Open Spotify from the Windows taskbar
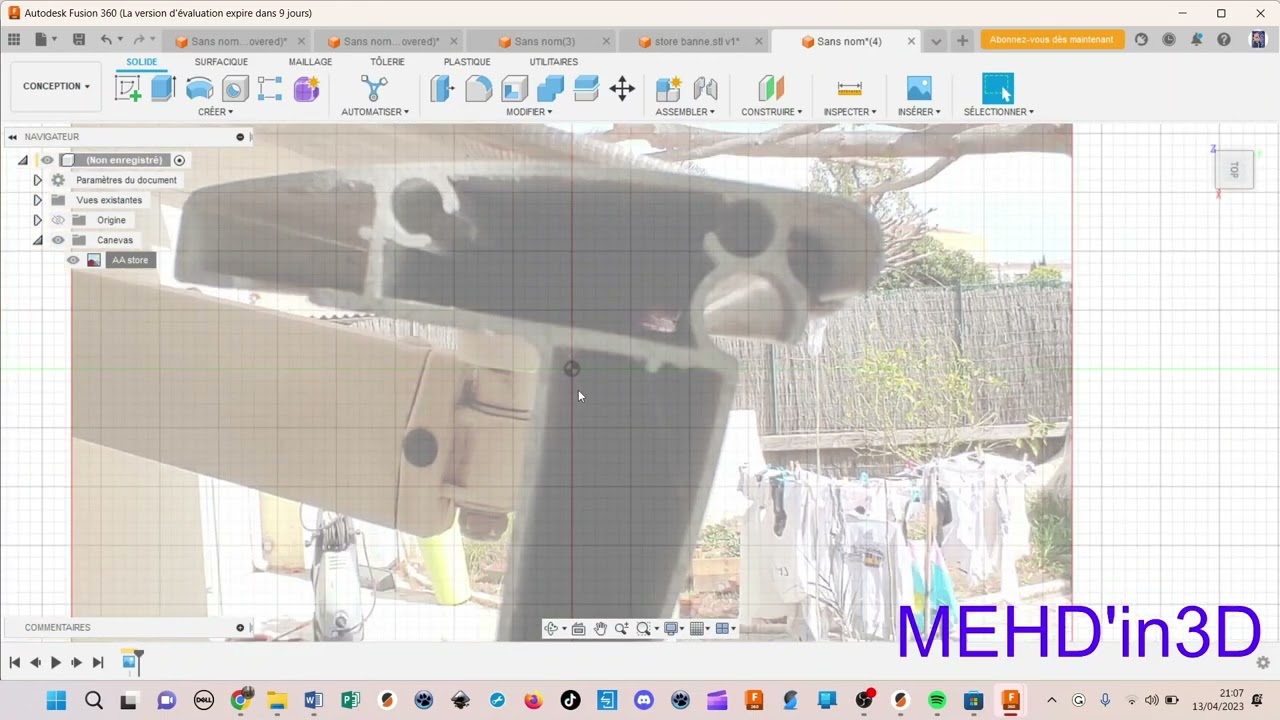 [937, 700]
